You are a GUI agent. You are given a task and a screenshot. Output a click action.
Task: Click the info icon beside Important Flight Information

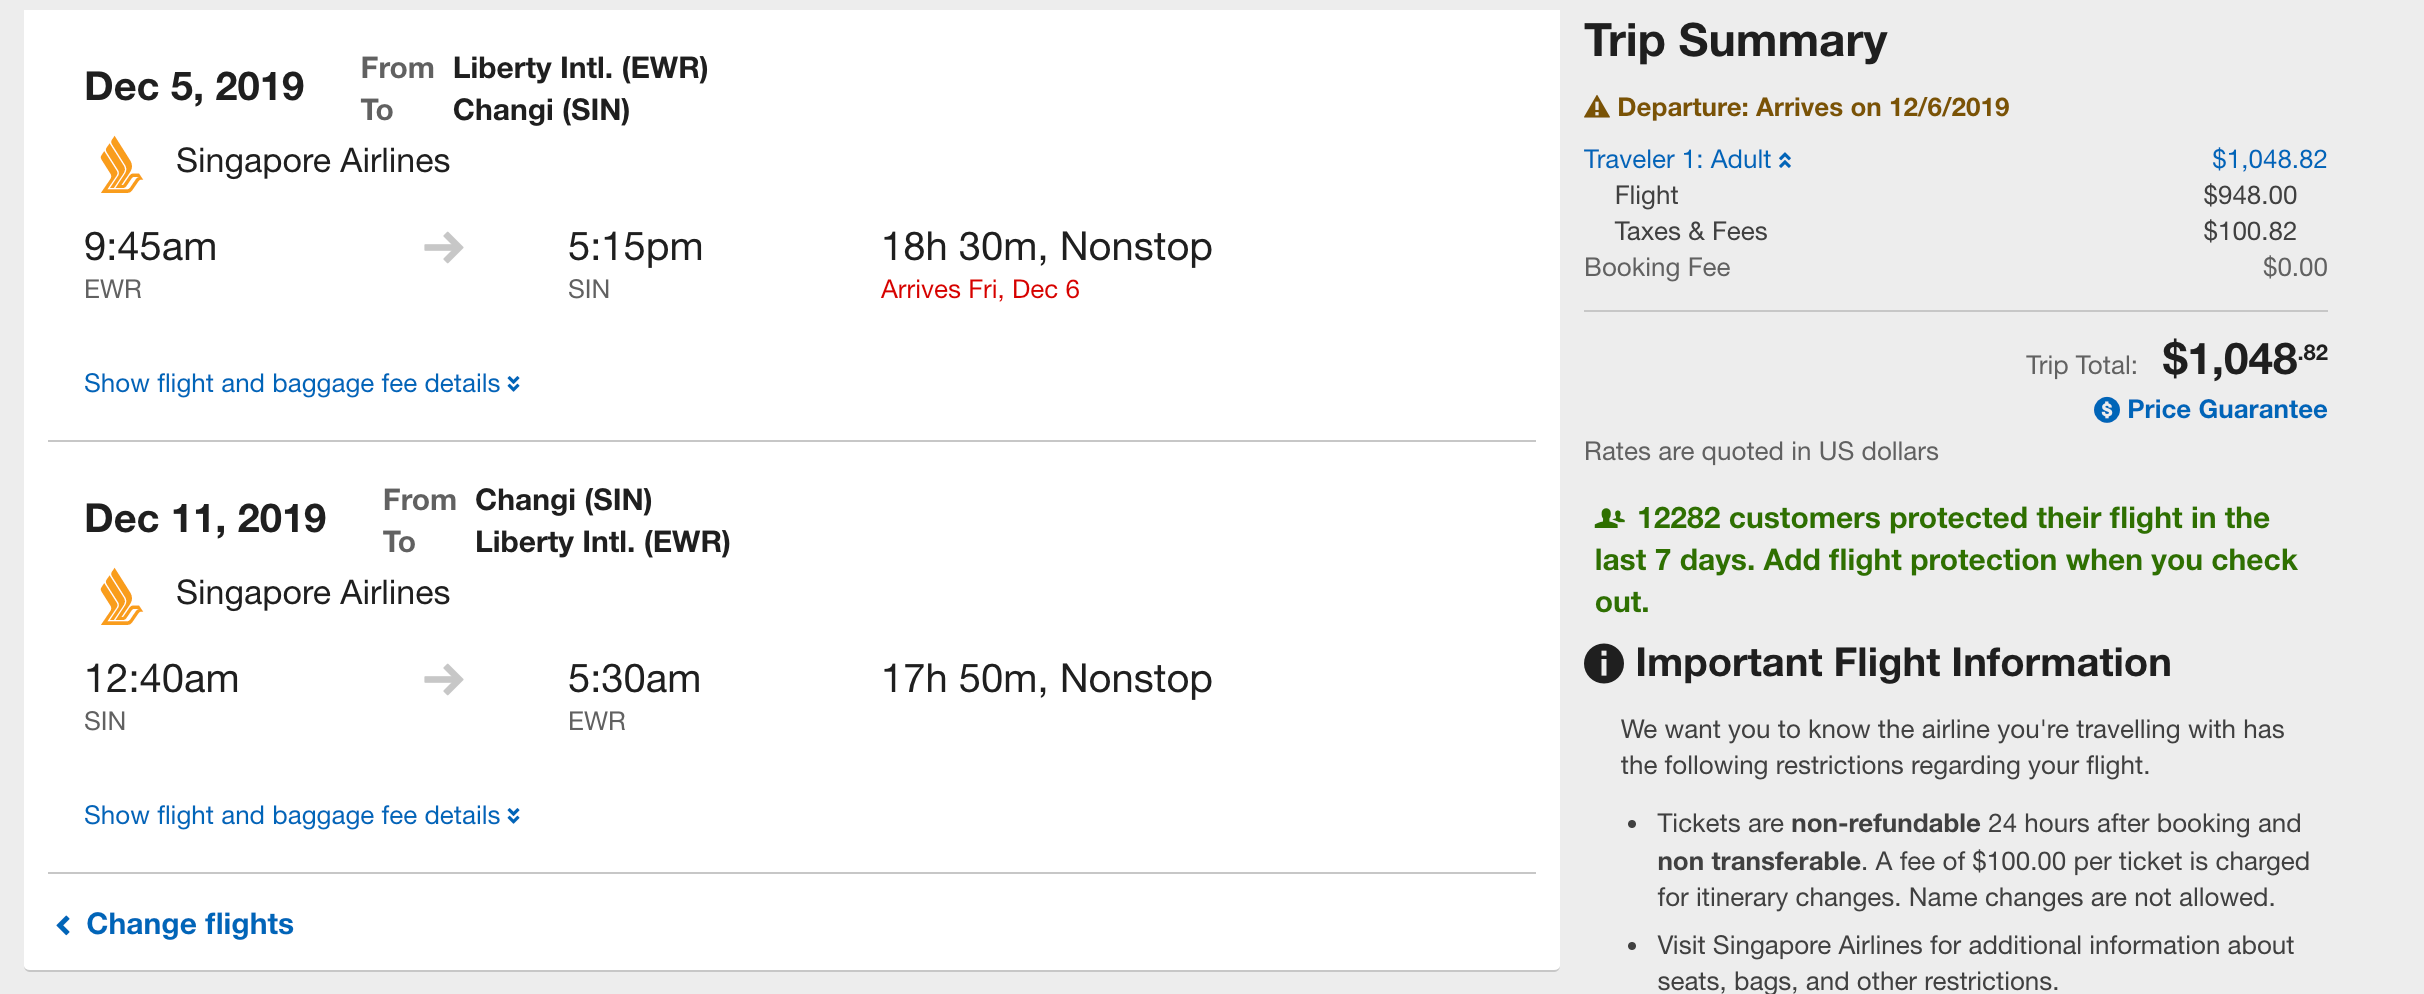pyautogui.click(x=1604, y=663)
